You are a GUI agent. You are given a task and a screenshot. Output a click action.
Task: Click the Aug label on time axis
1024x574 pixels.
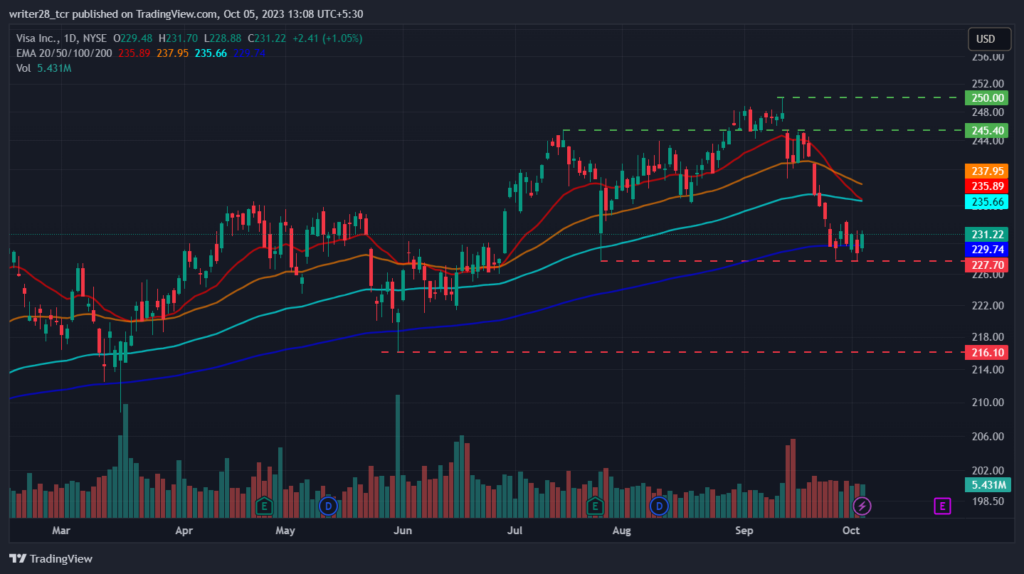pos(621,530)
